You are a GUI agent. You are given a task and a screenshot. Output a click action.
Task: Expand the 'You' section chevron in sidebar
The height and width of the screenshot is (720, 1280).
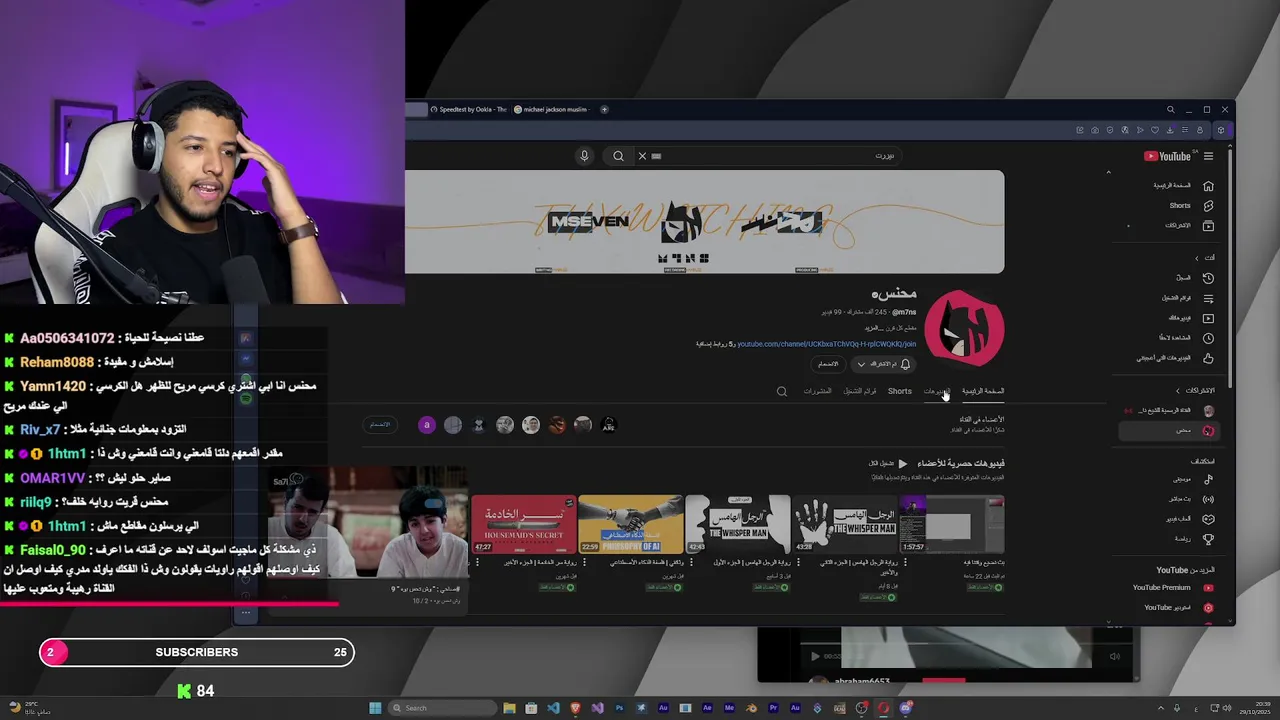point(1195,258)
